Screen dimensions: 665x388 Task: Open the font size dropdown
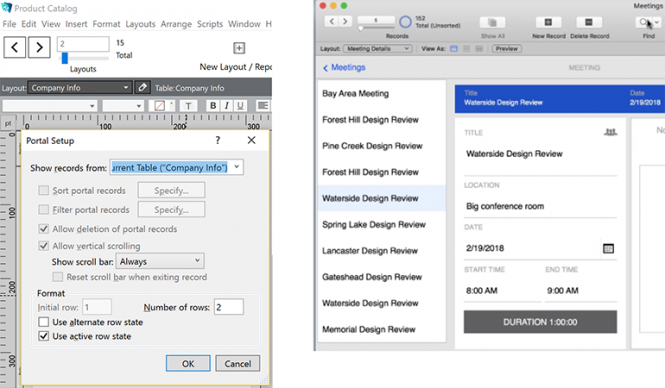[x=123, y=106]
